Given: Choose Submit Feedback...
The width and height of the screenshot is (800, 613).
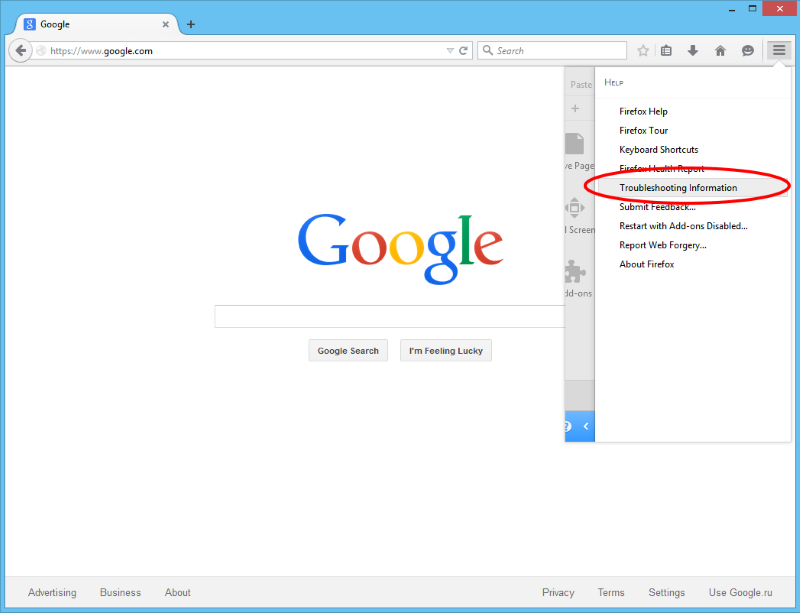Looking at the screenshot, I should [657, 207].
